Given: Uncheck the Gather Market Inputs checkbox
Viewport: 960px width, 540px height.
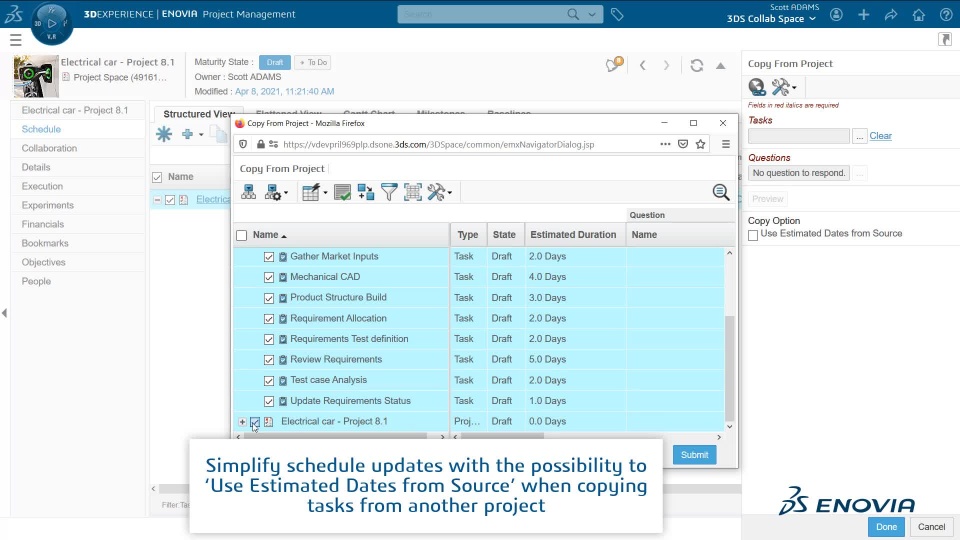Looking at the screenshot, I should 269,257.
